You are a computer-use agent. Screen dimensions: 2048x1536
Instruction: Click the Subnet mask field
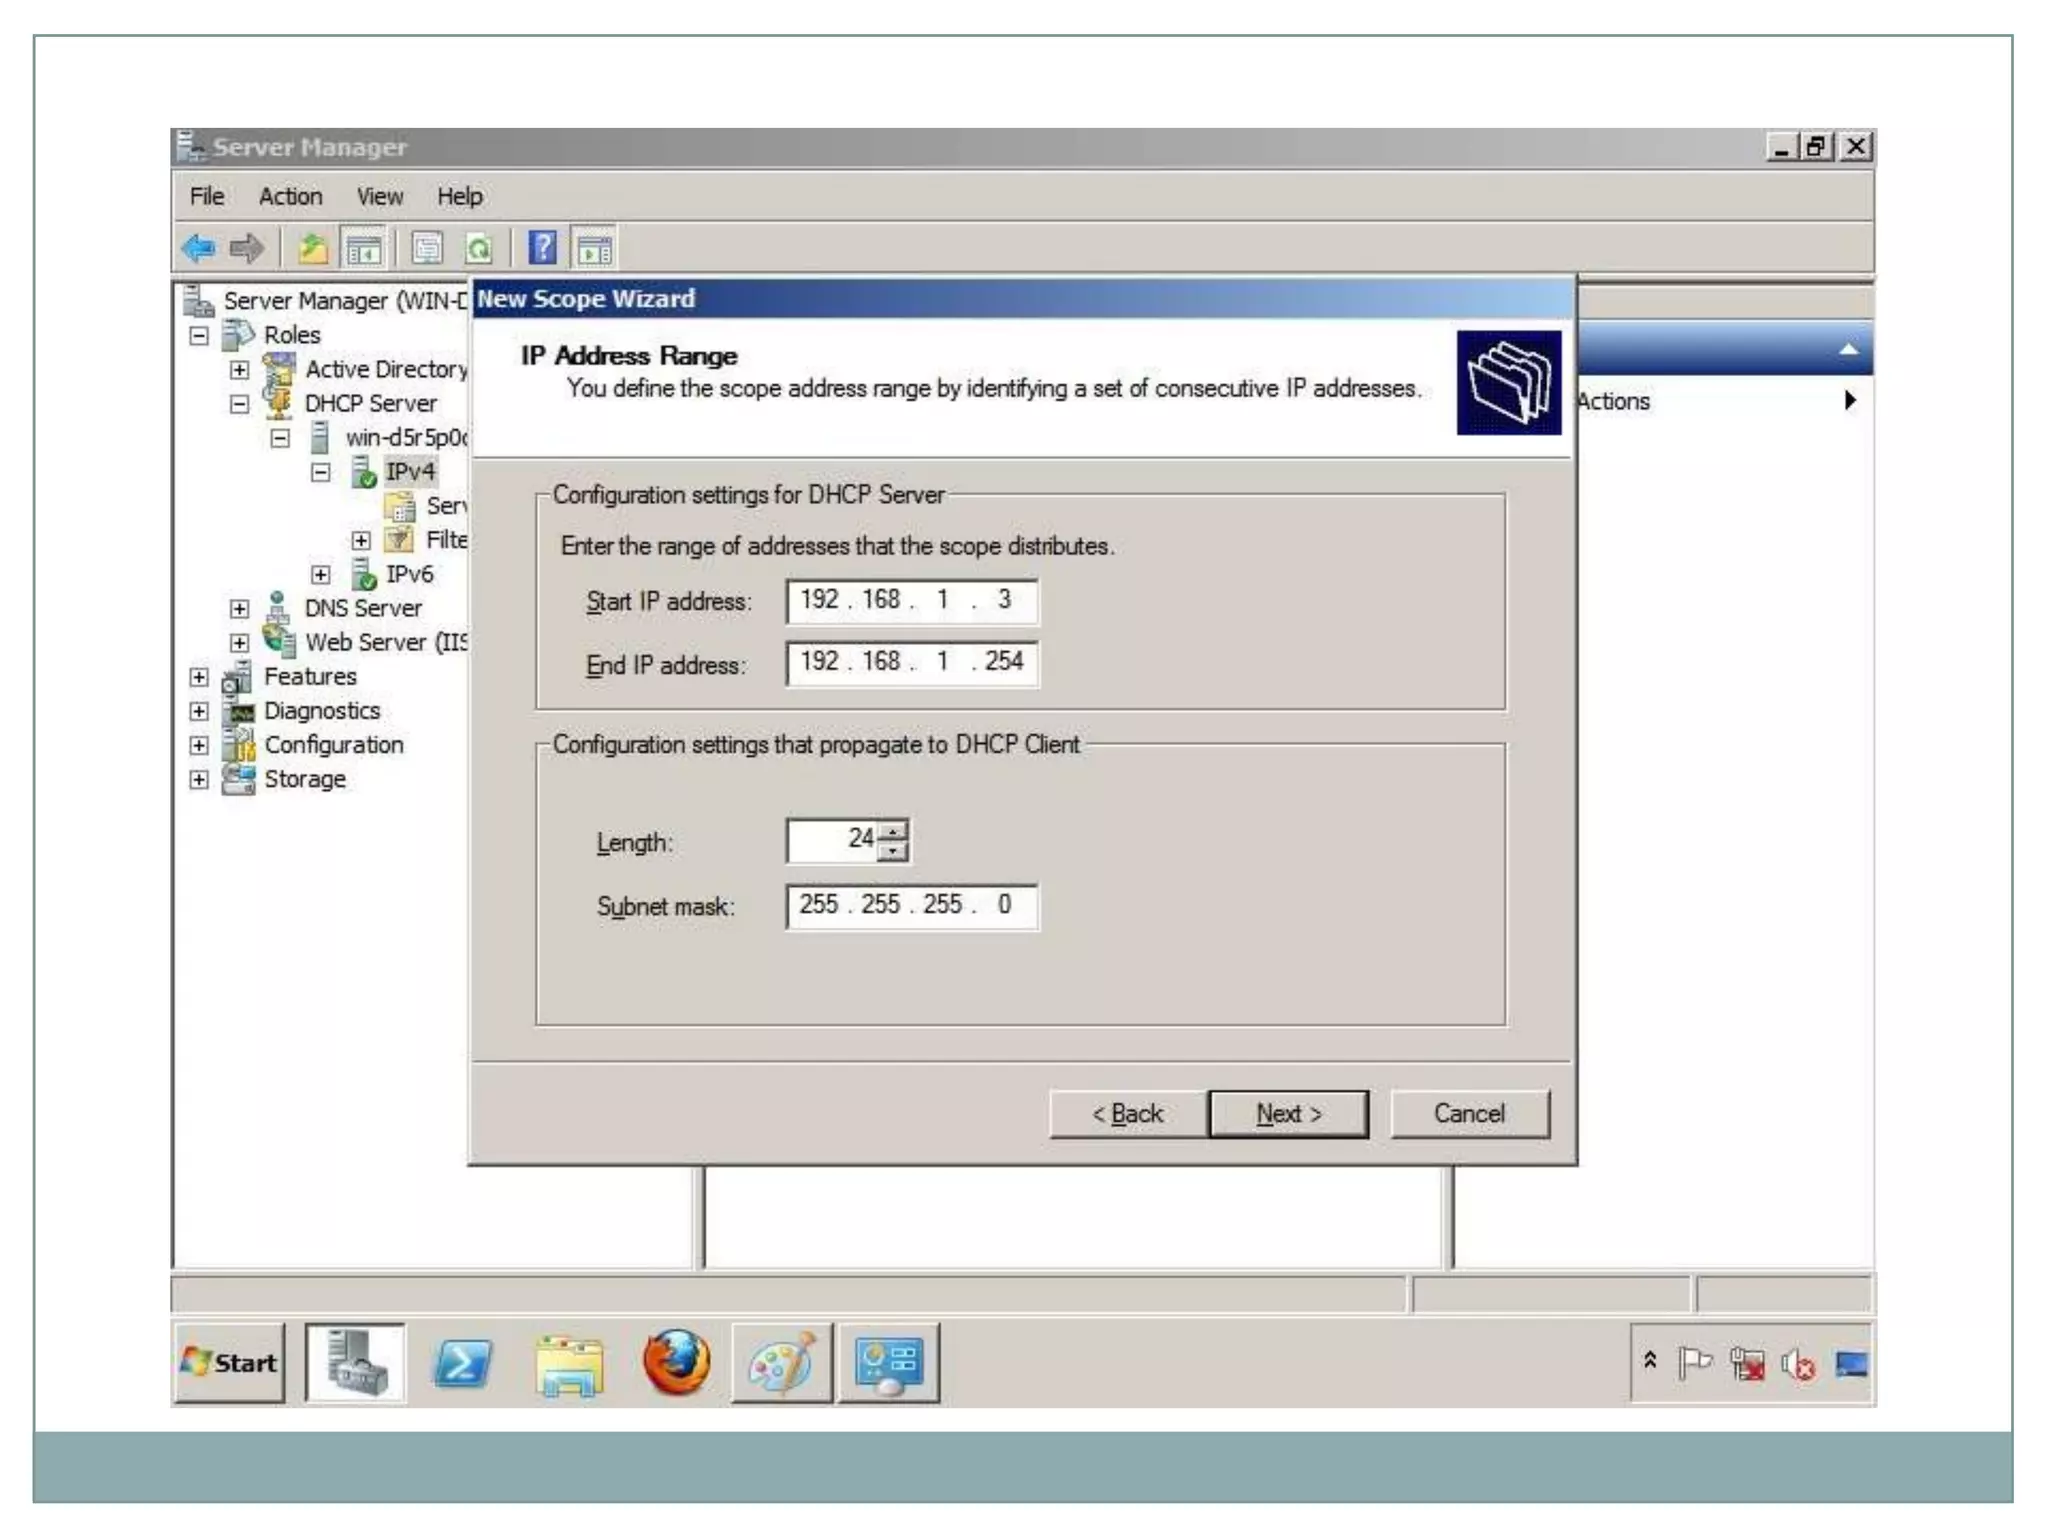click(x=911, y=906)
